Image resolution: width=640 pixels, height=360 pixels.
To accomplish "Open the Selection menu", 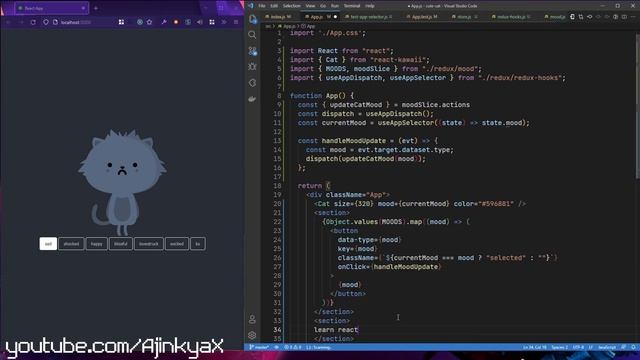I will point(291,6).
